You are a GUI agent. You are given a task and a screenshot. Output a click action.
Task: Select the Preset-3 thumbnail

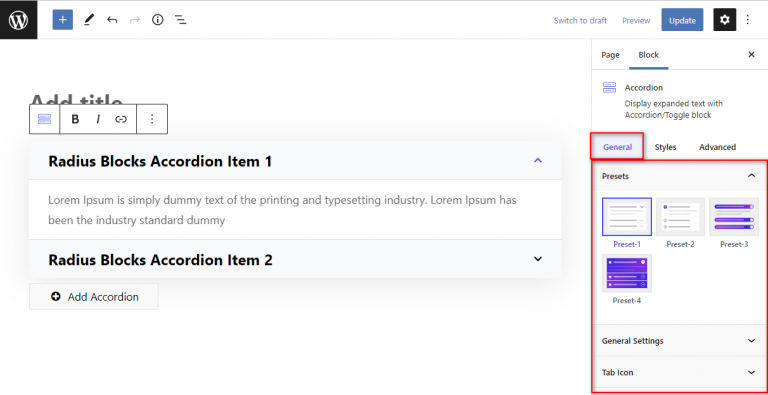[734, 217]
